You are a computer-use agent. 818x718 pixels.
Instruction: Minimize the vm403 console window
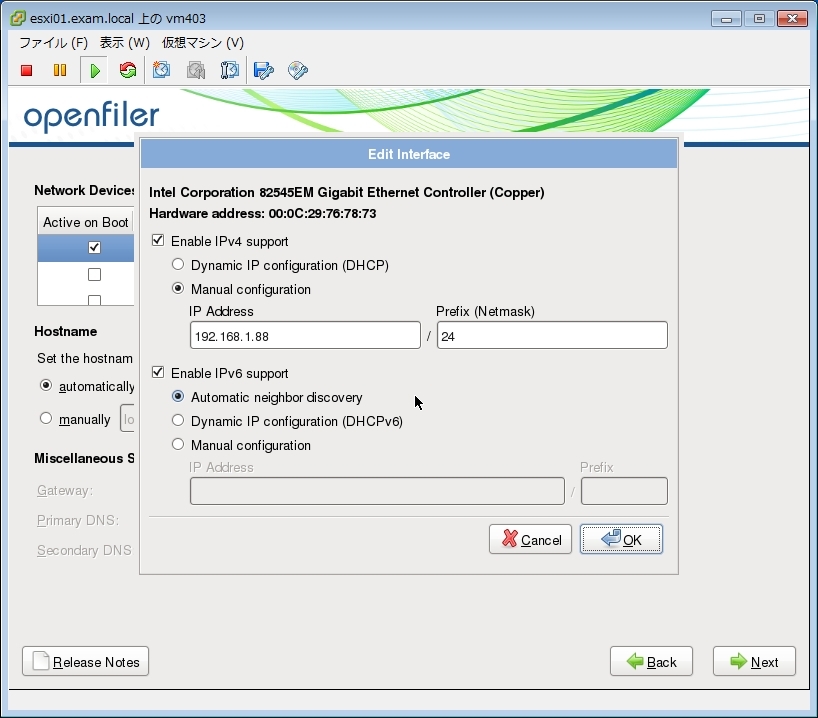[x=726, y=19]
